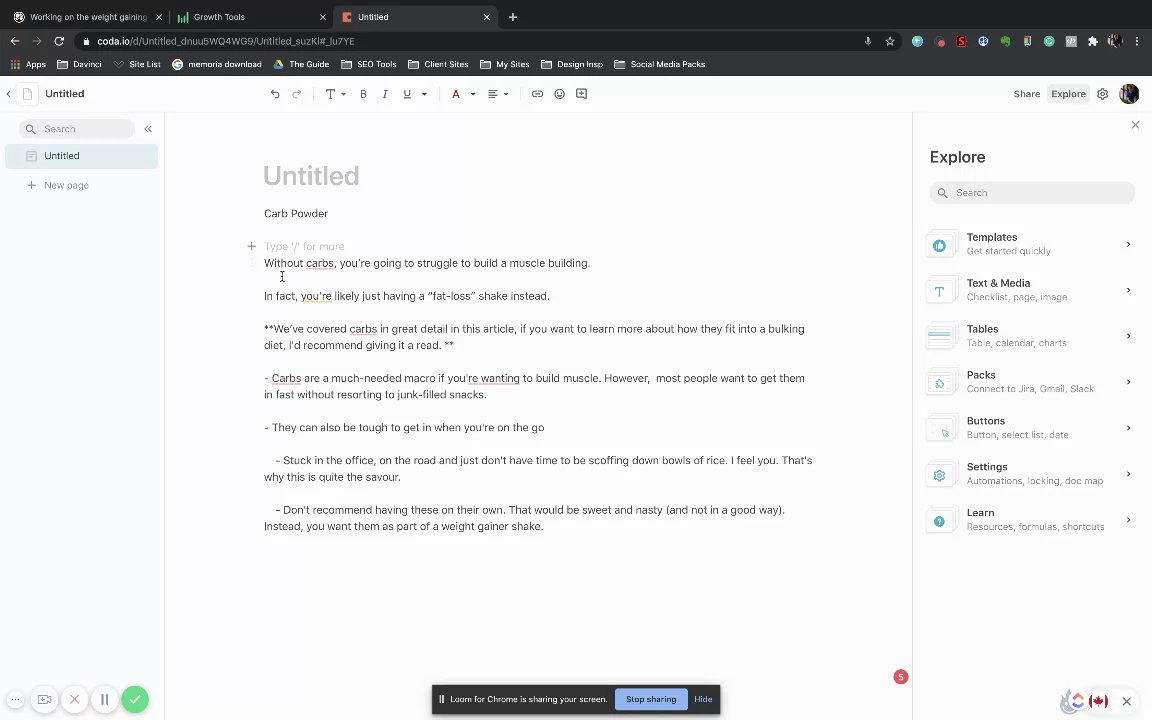Click the sidebar page search field
Image resolution: width=1152 pixels, height=720 pixels.
pos(77,129)
